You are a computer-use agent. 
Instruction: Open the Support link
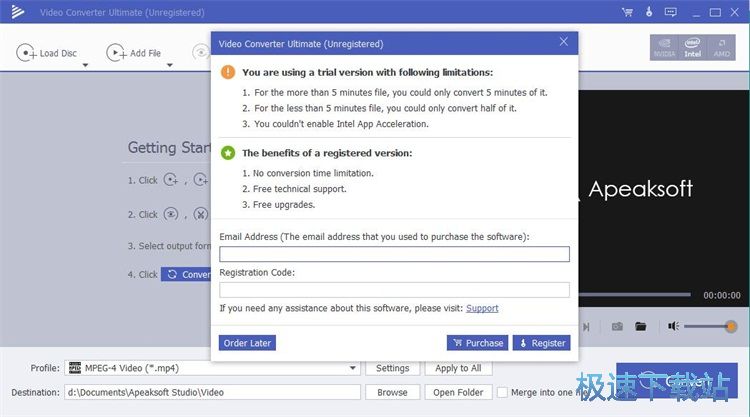pyautogui.click(x=482, y=308)
